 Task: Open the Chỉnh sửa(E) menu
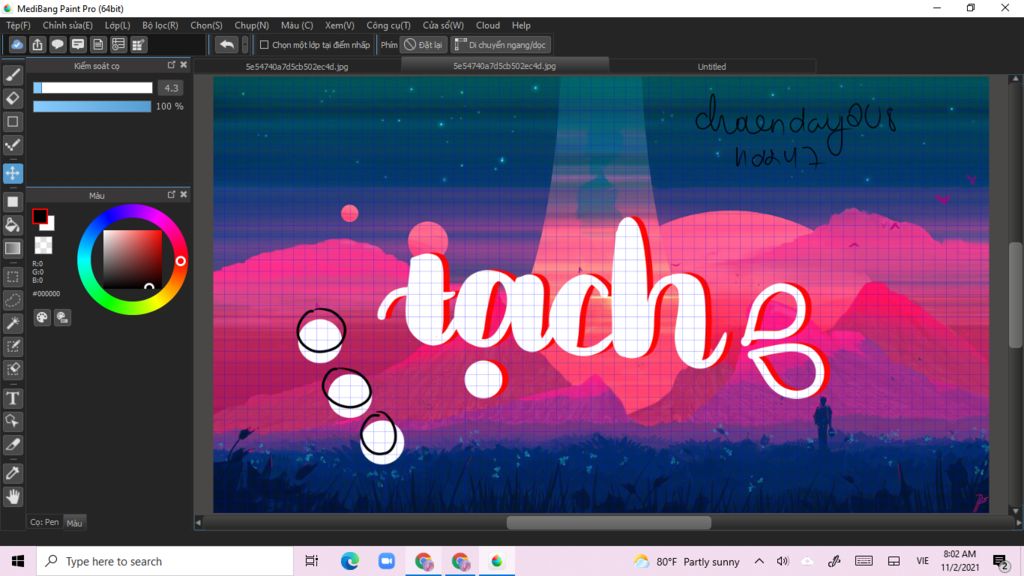[x=67, y=25]
